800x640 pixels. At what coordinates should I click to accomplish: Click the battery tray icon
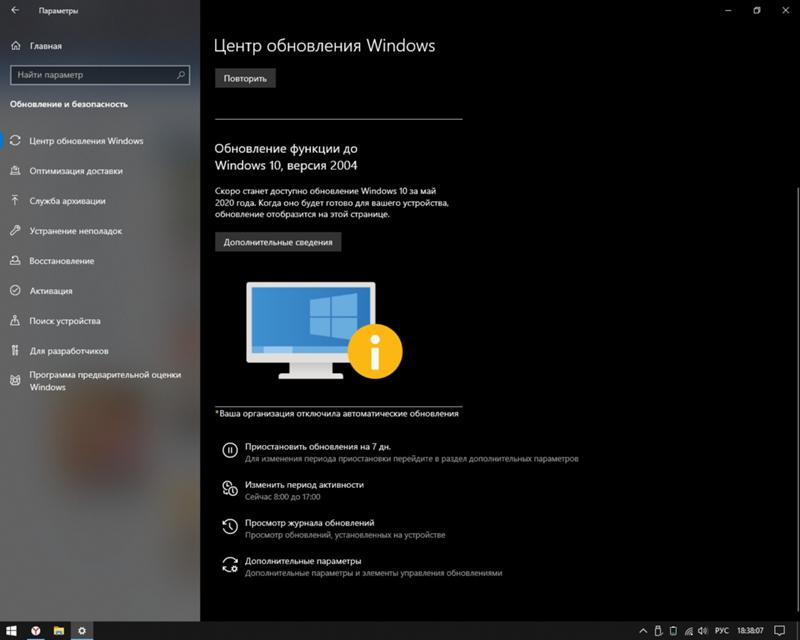click(673, 631)
